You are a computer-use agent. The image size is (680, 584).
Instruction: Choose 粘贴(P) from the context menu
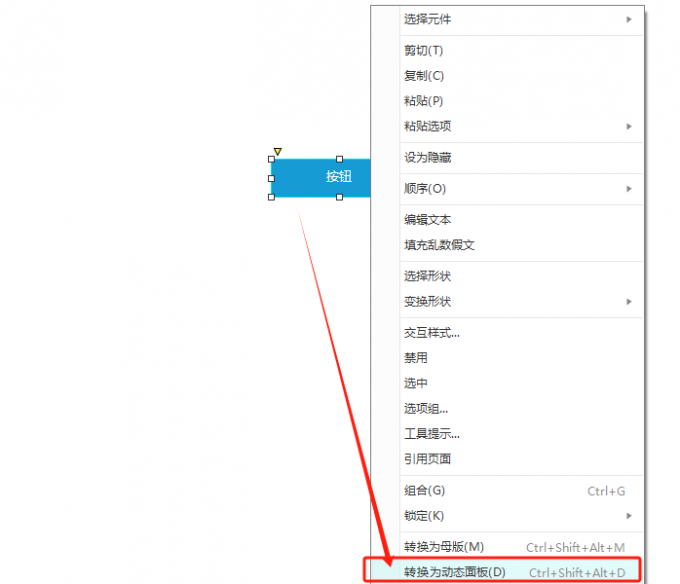507,101
